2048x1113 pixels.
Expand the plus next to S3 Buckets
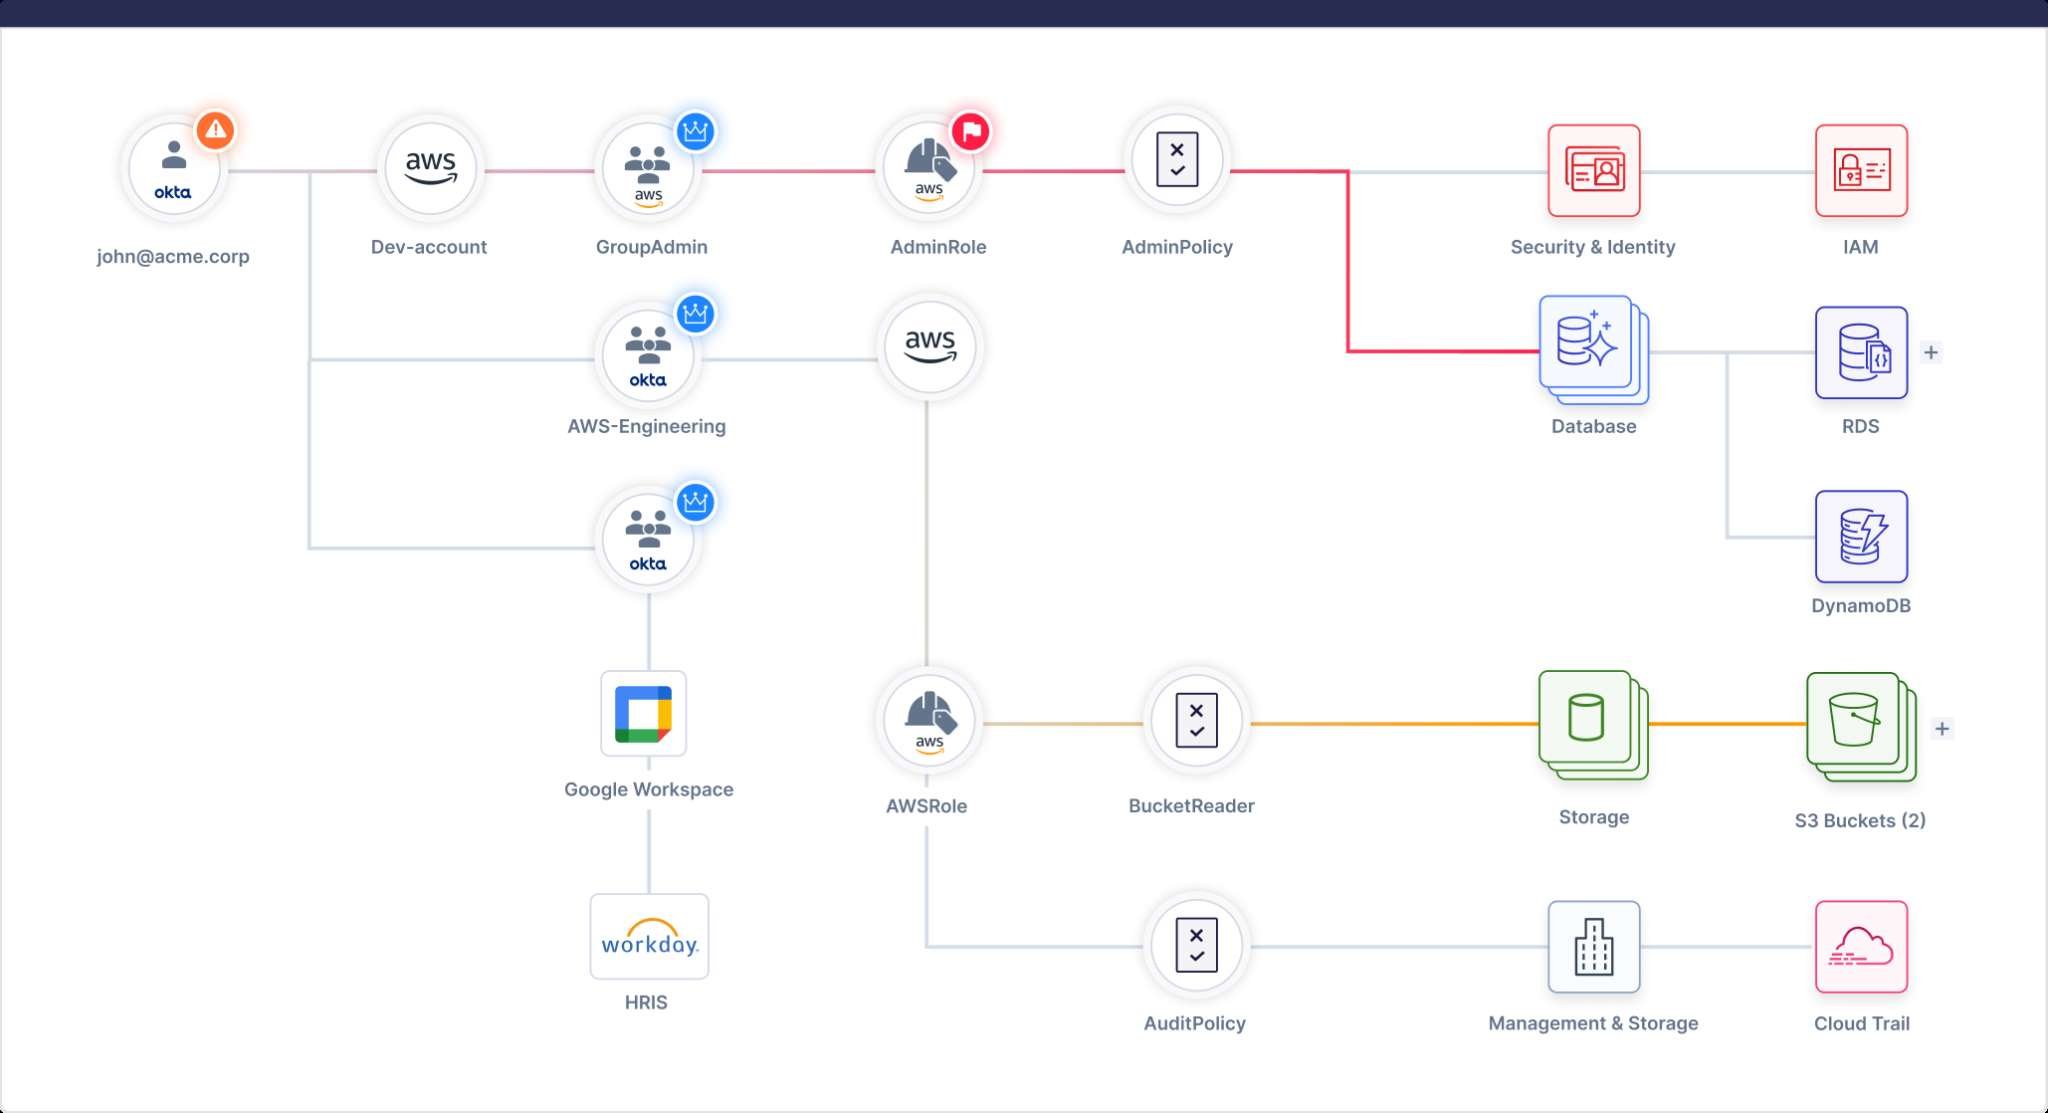pyautogui.click(x=1942, y=729)
